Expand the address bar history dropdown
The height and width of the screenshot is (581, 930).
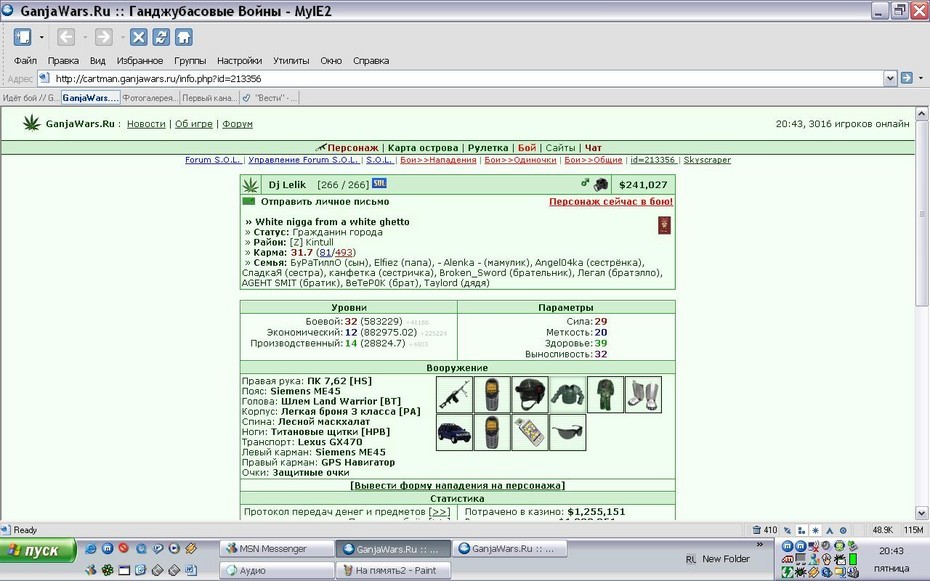click(x=890, y=78)
